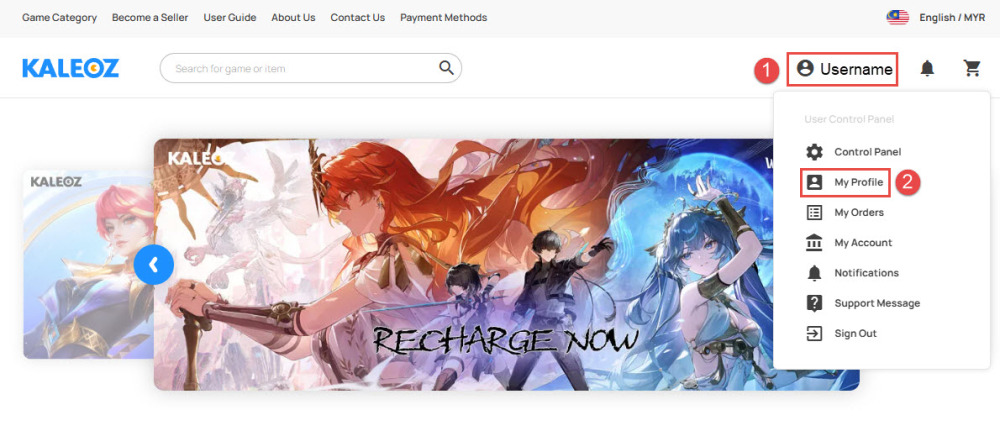The image size is (1000, 431).
Task: Open Become a Seller page
Action: (150, 18)
